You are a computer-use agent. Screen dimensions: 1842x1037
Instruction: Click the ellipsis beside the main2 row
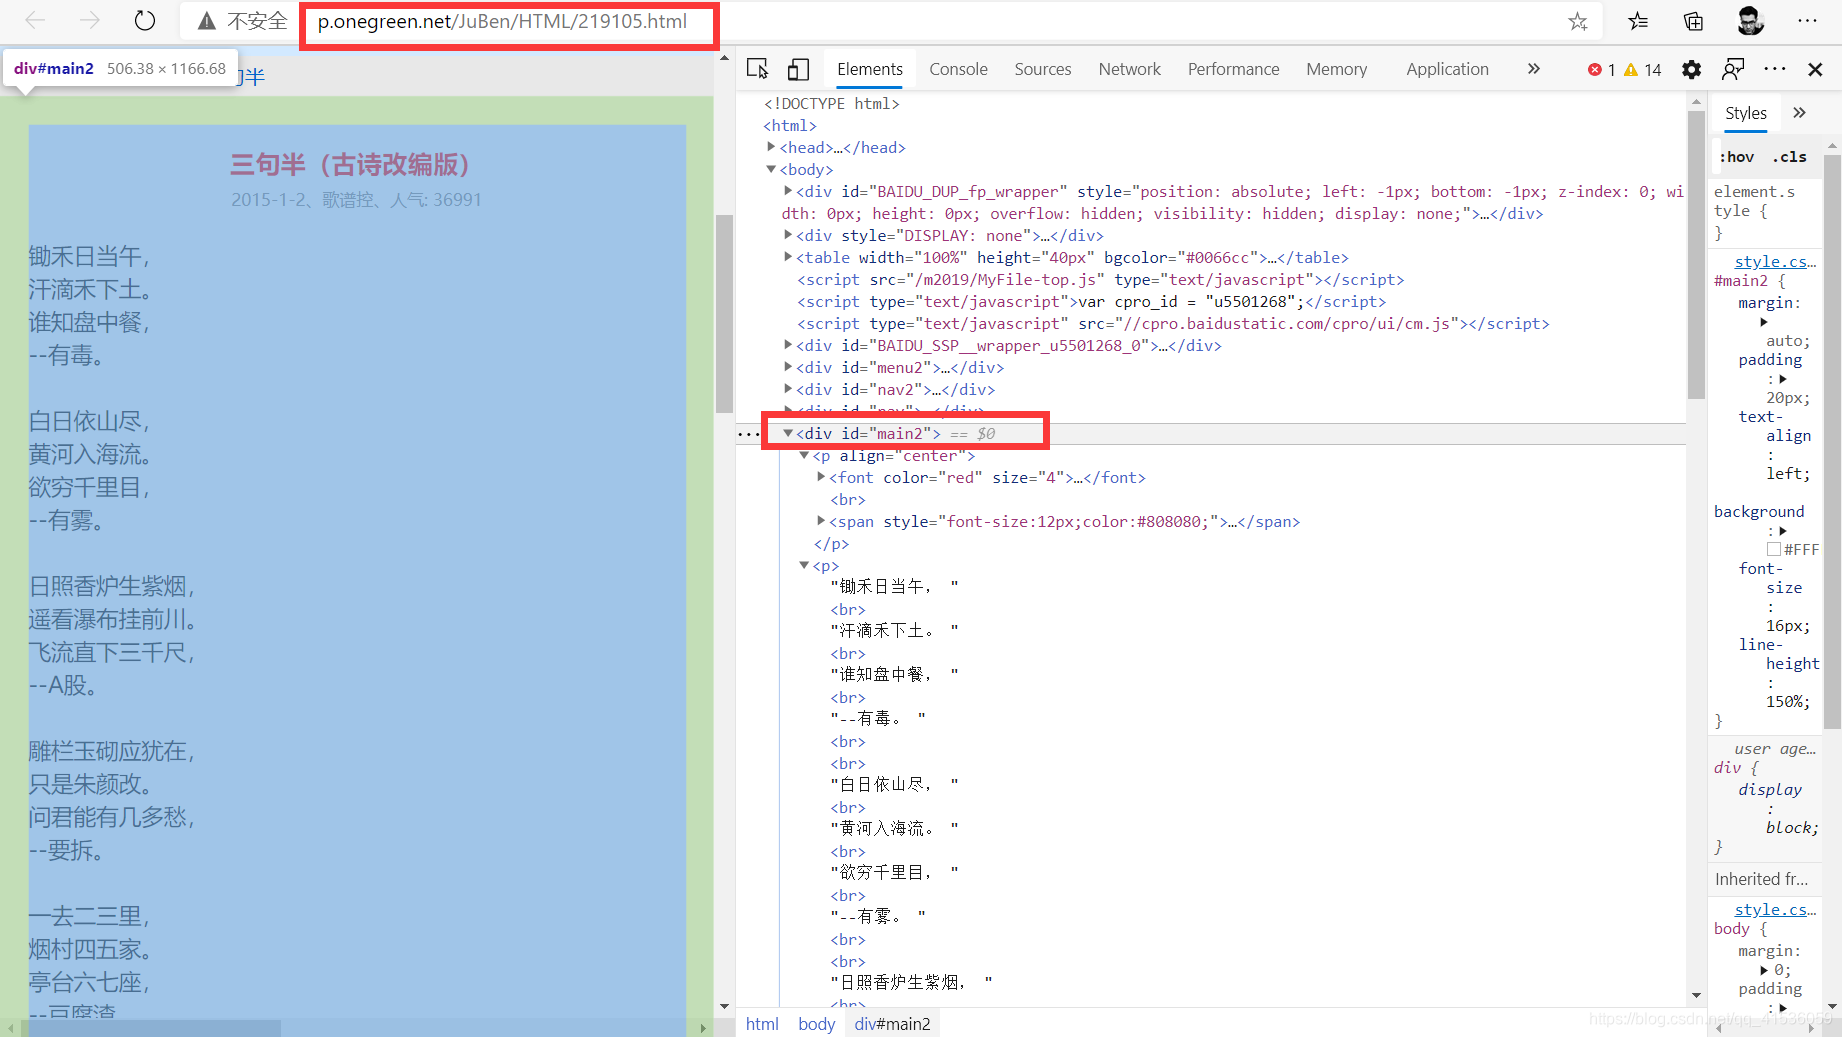pyautogui.click(x=748, y=433)
